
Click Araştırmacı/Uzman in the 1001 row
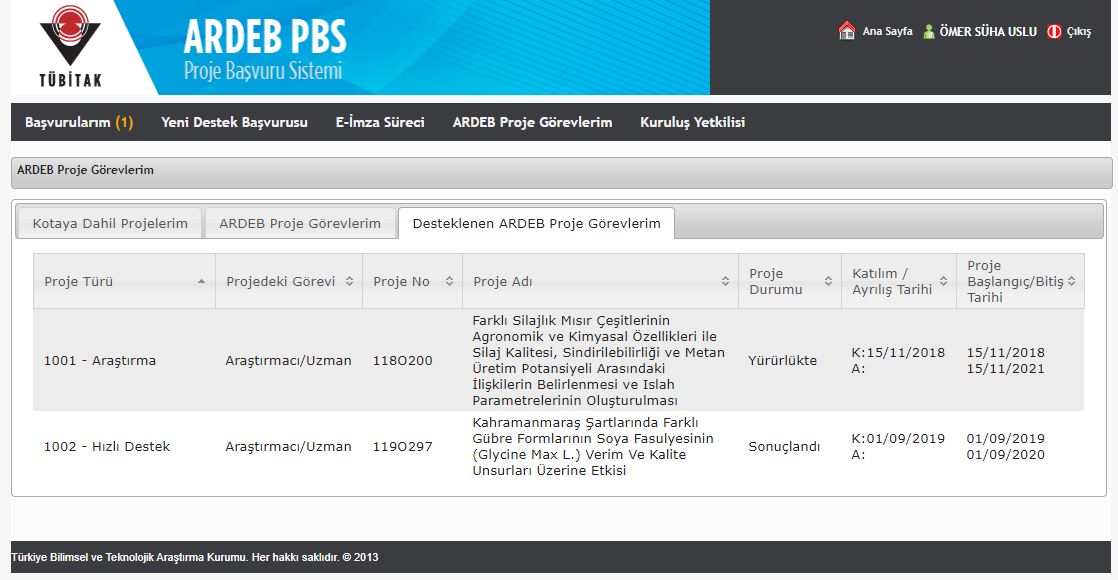click(x=288, y=360)
